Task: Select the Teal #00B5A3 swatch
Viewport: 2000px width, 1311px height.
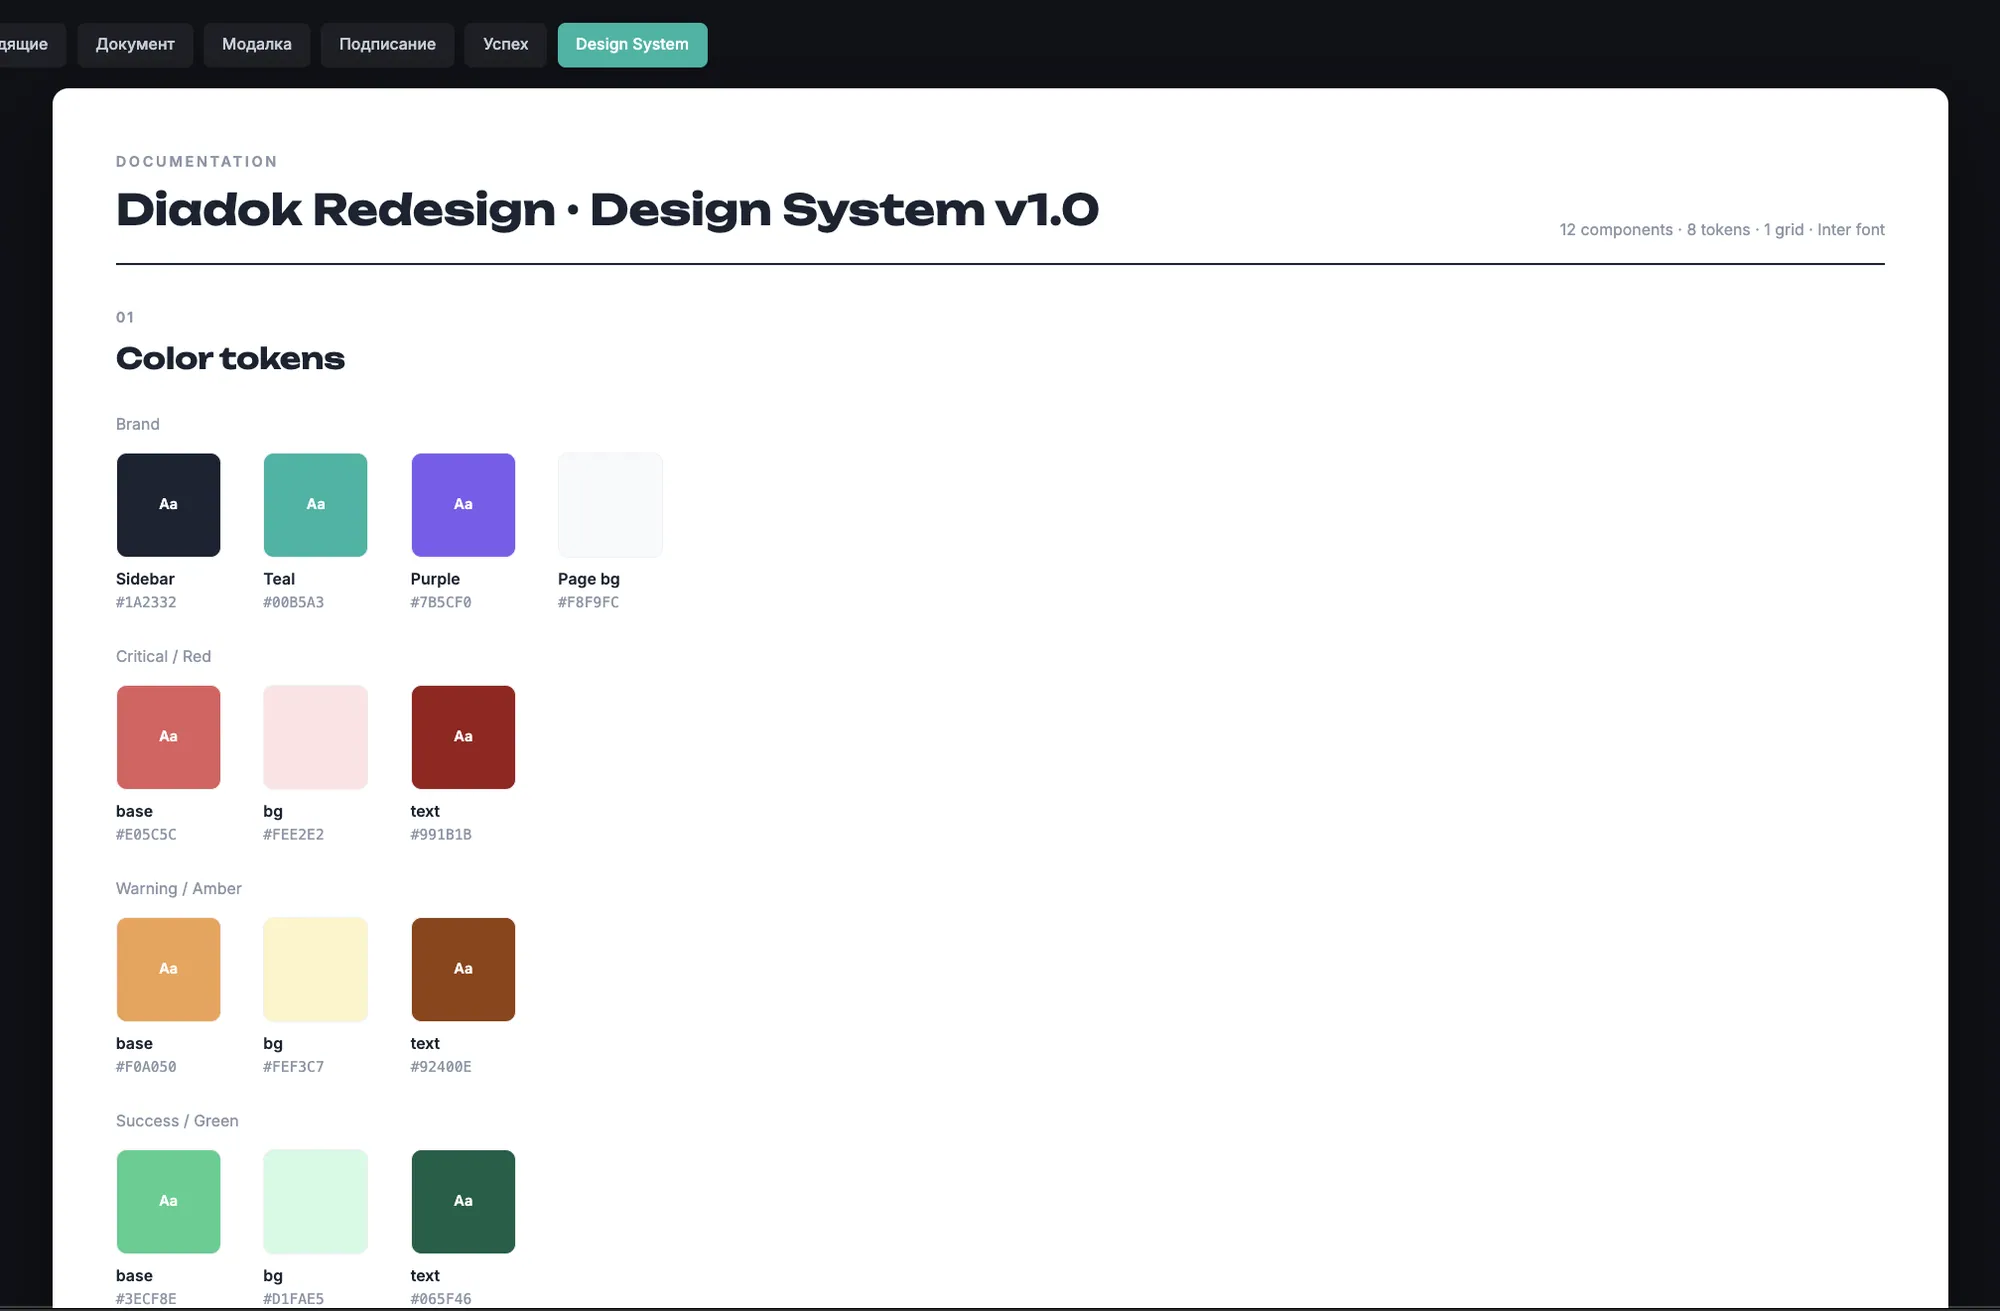Action: point(315,505)
